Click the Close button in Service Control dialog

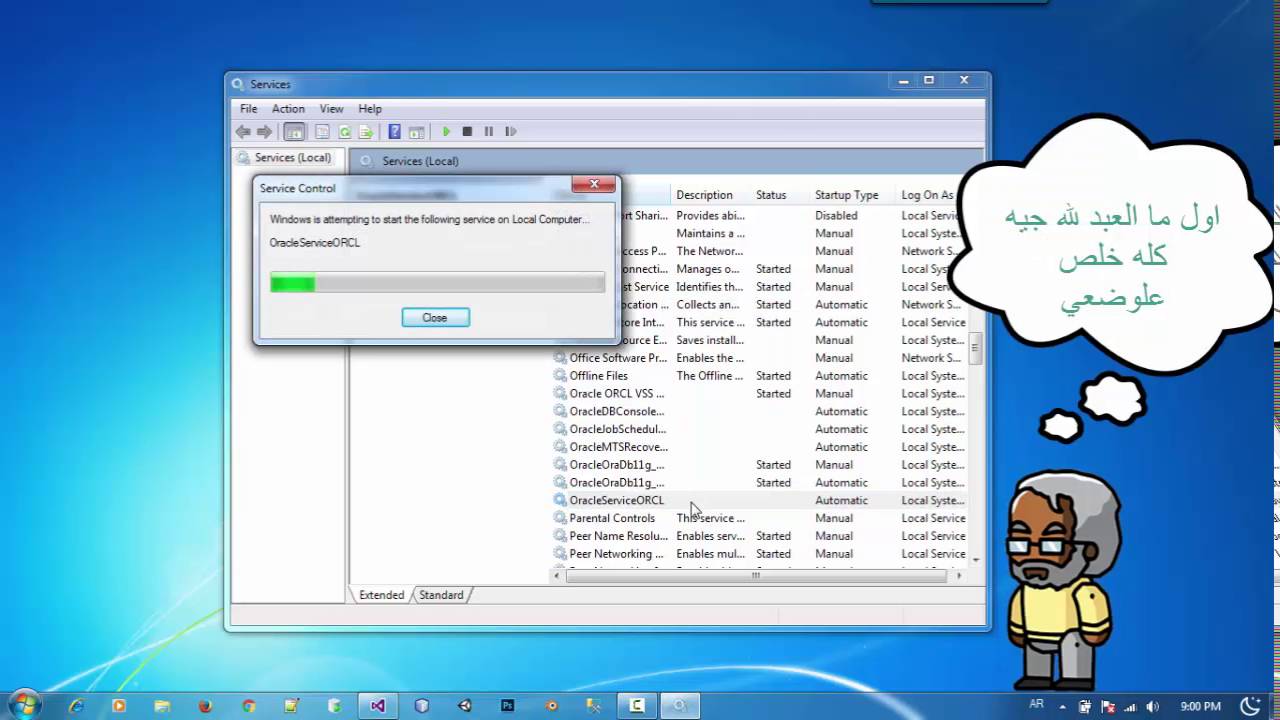(435, 317)
